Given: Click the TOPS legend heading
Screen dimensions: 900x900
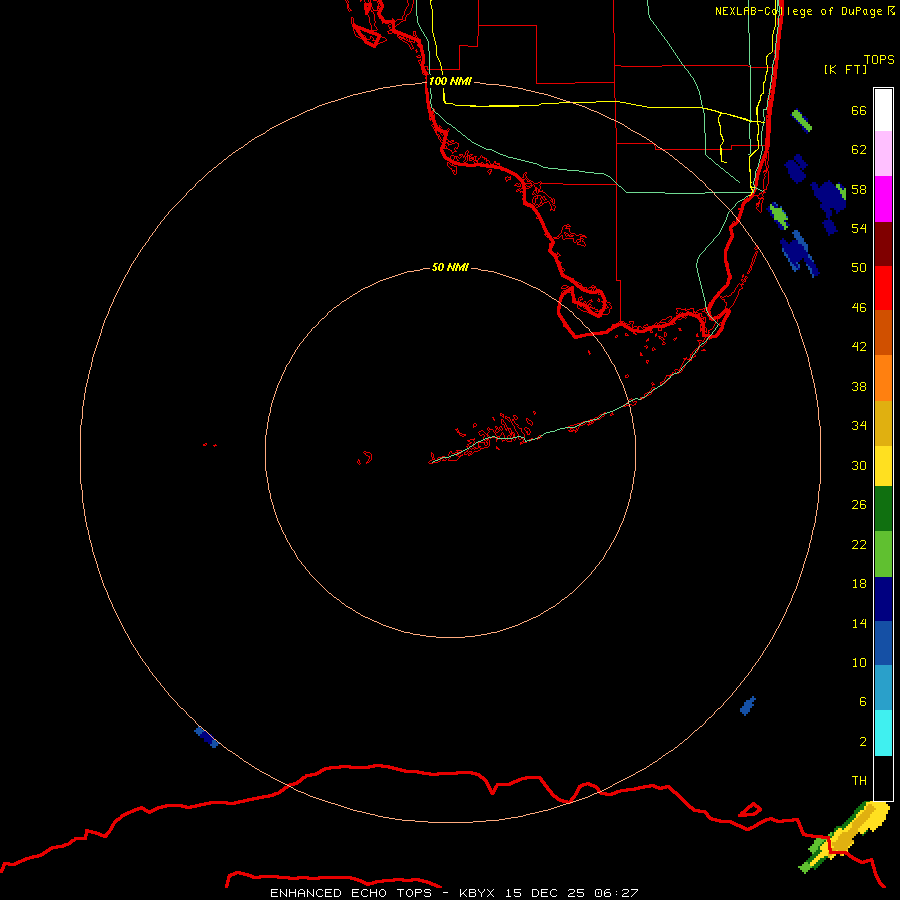Looking at the screenshot, I should (879, 59).
